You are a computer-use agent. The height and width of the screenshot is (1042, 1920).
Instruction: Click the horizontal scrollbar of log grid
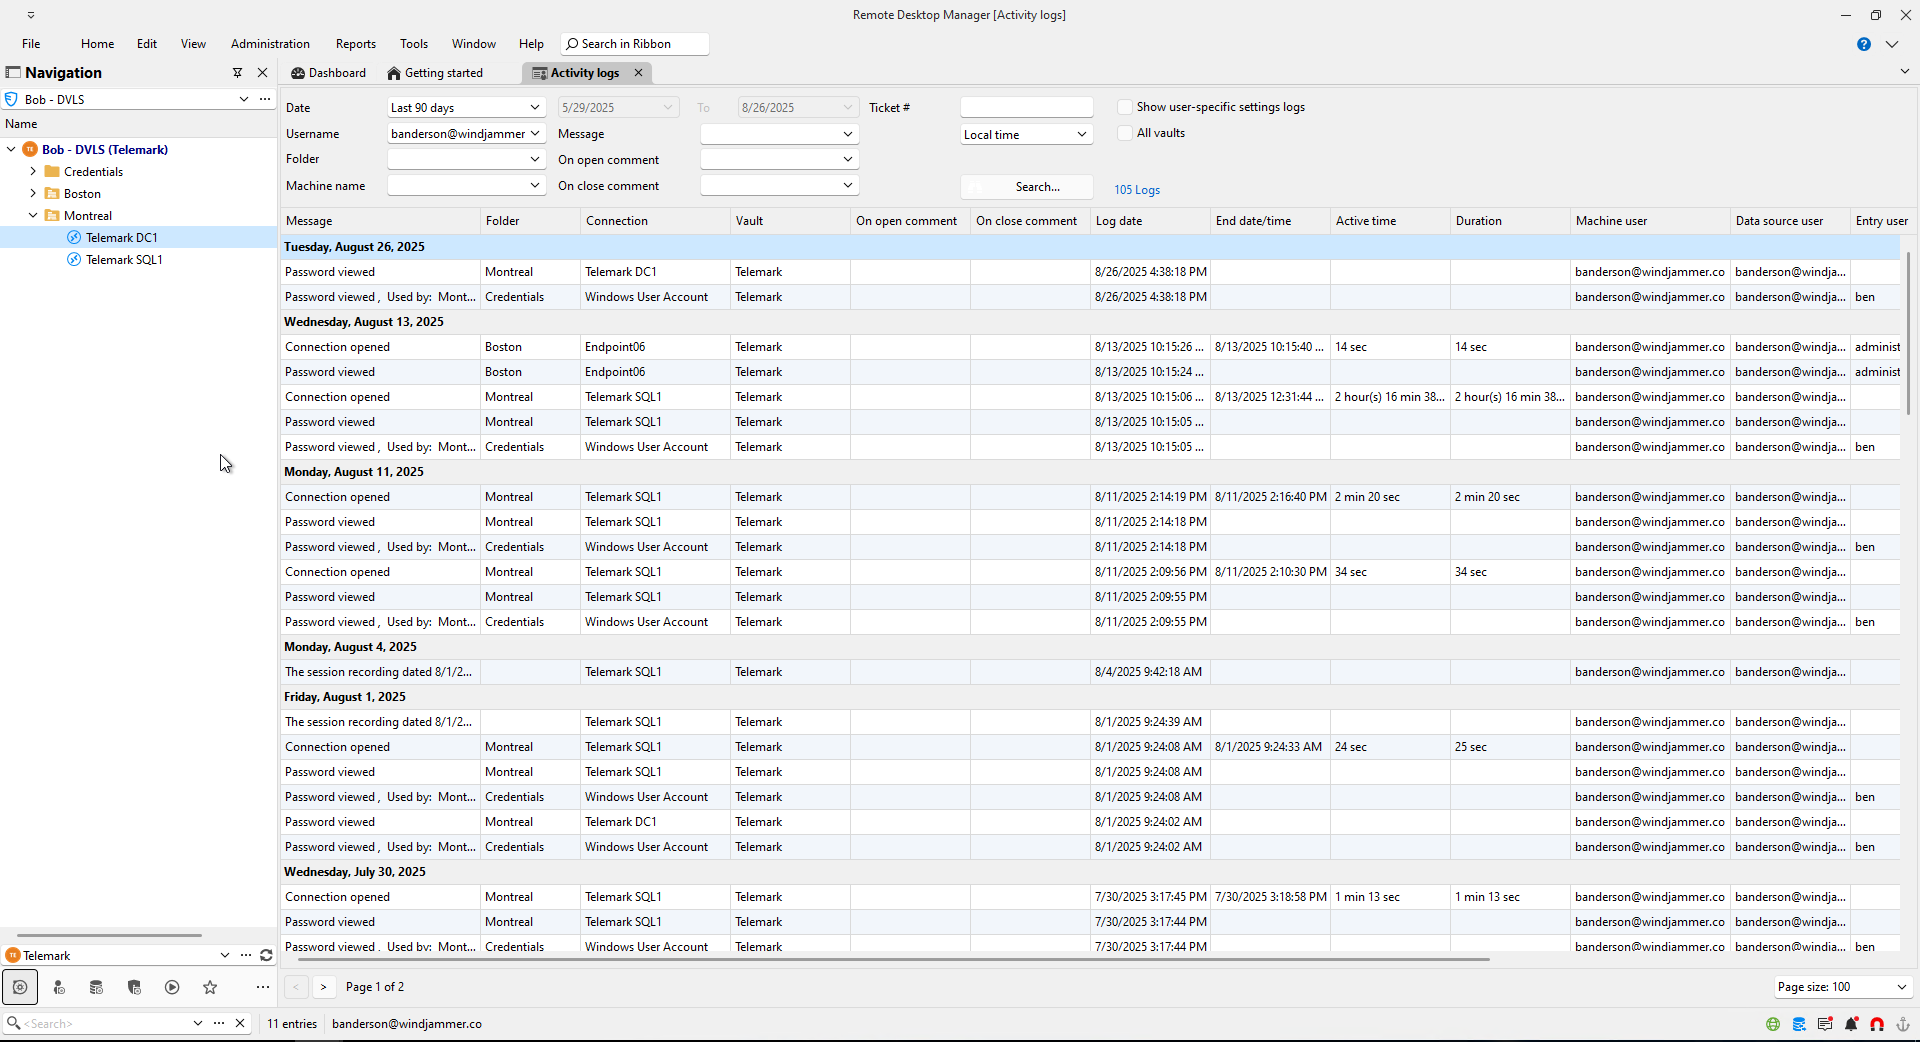click(892, 959)
